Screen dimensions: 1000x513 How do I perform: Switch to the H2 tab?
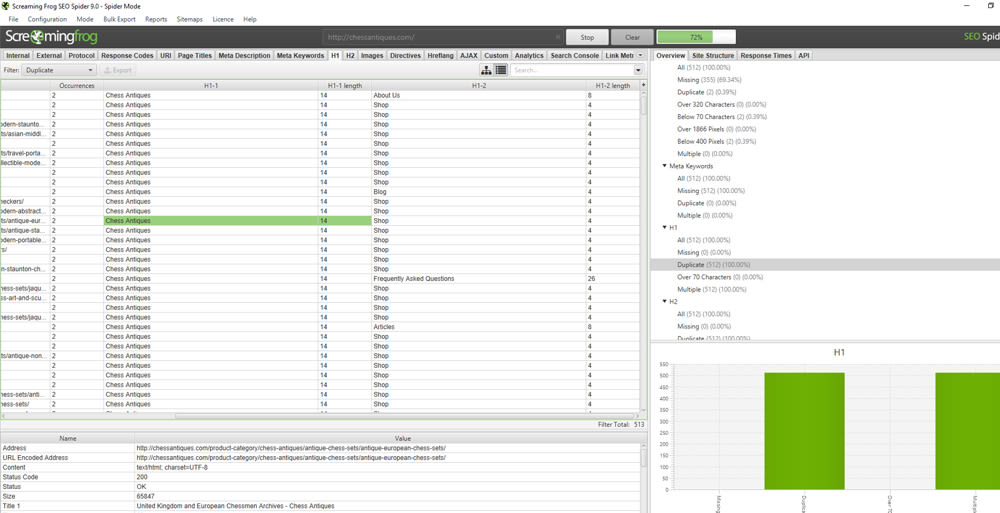pyautogui.click(x=350, y=56)
